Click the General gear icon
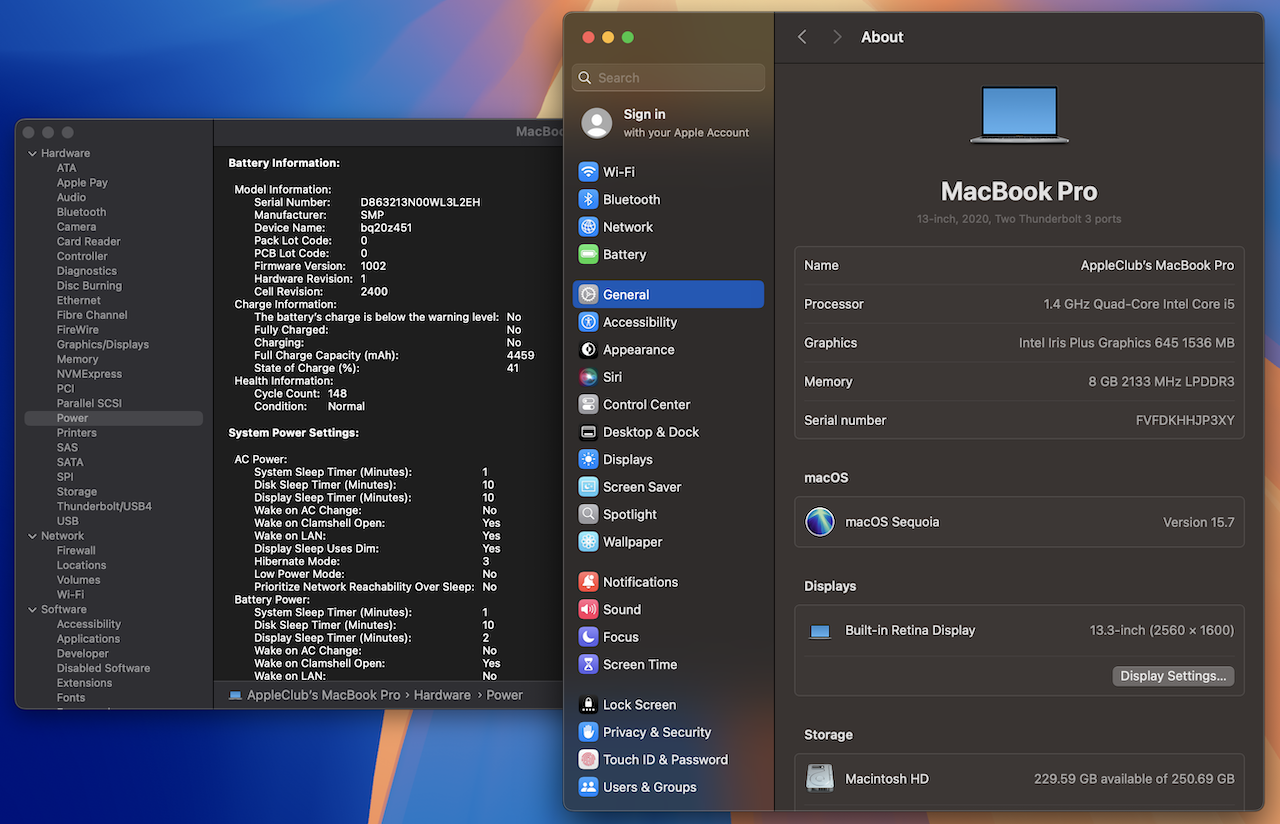The image size is (1280, 824). coord(588,294)
